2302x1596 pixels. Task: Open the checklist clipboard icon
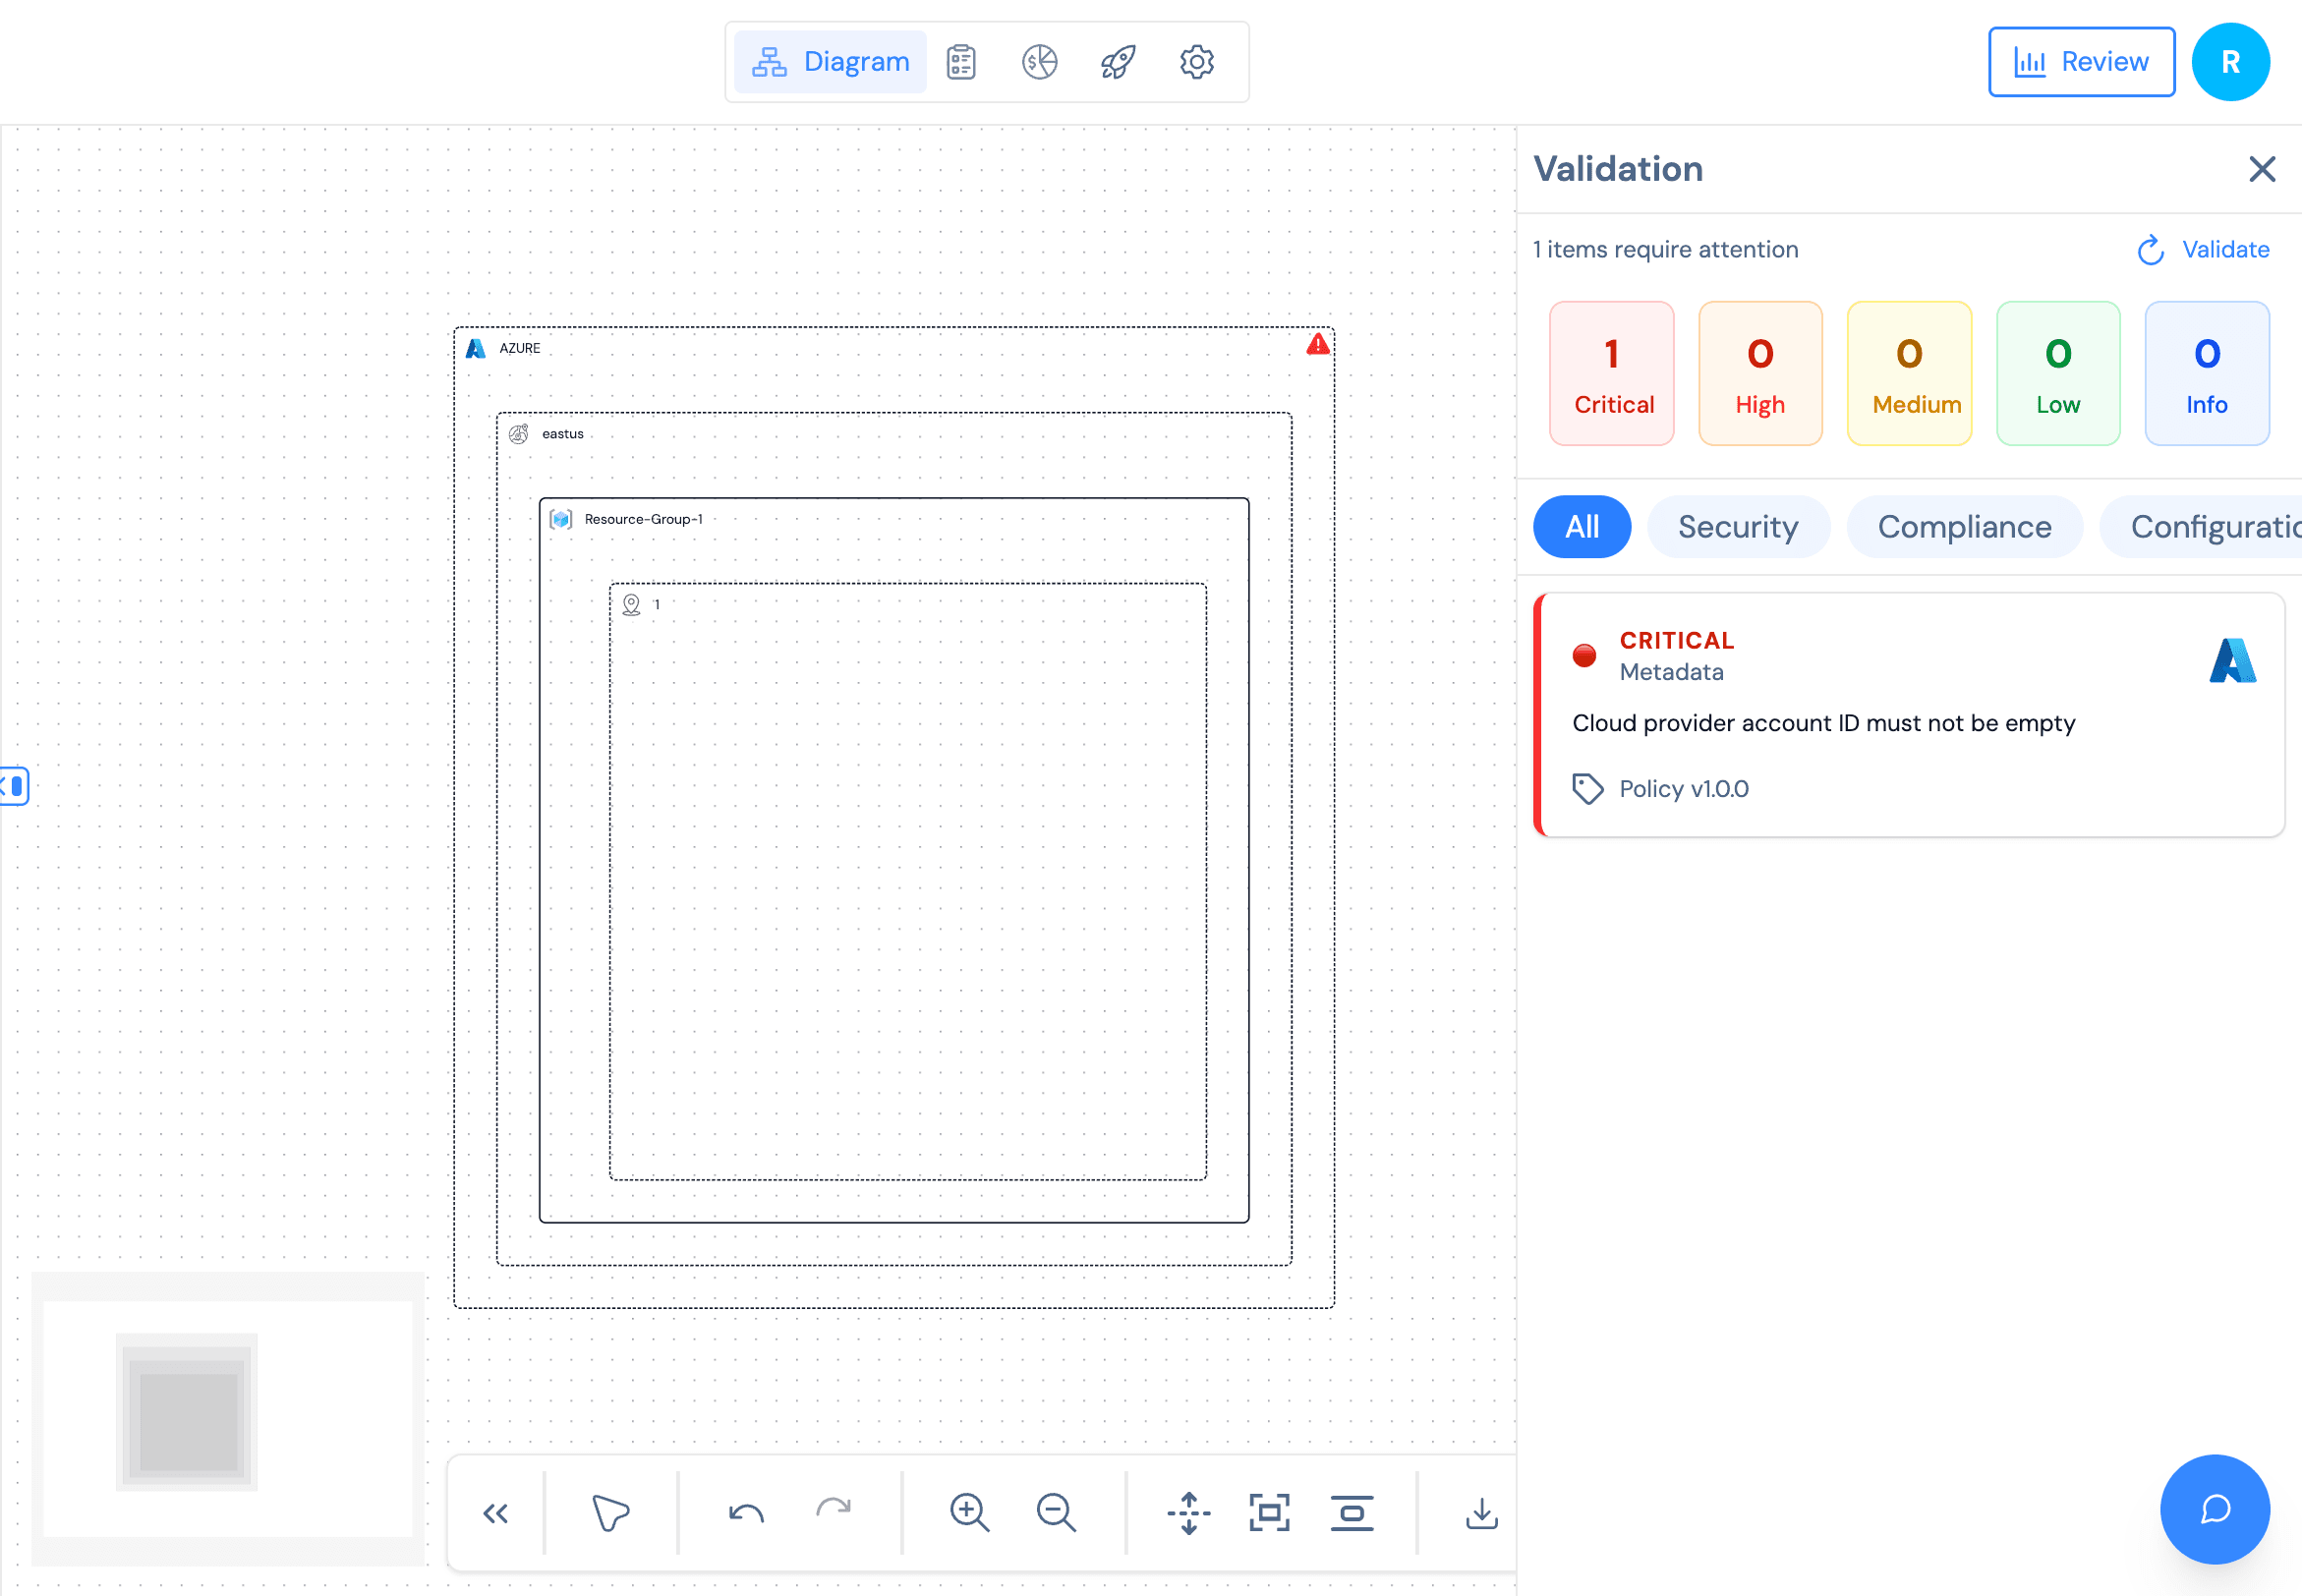coord(961,62)
